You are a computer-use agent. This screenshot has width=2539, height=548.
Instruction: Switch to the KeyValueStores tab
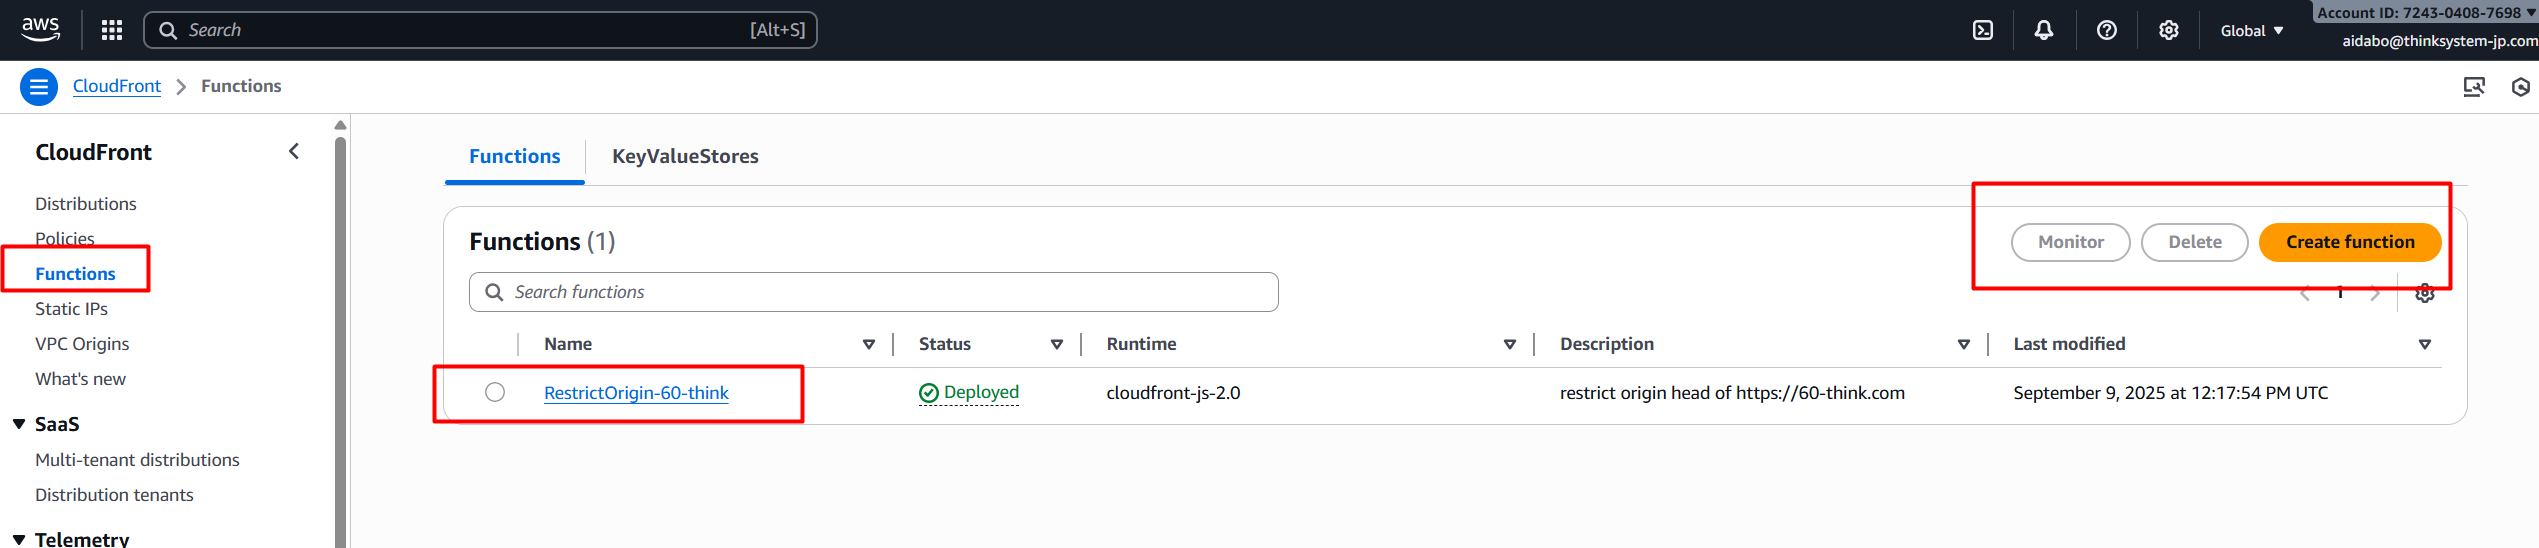[x=685, y=156]
